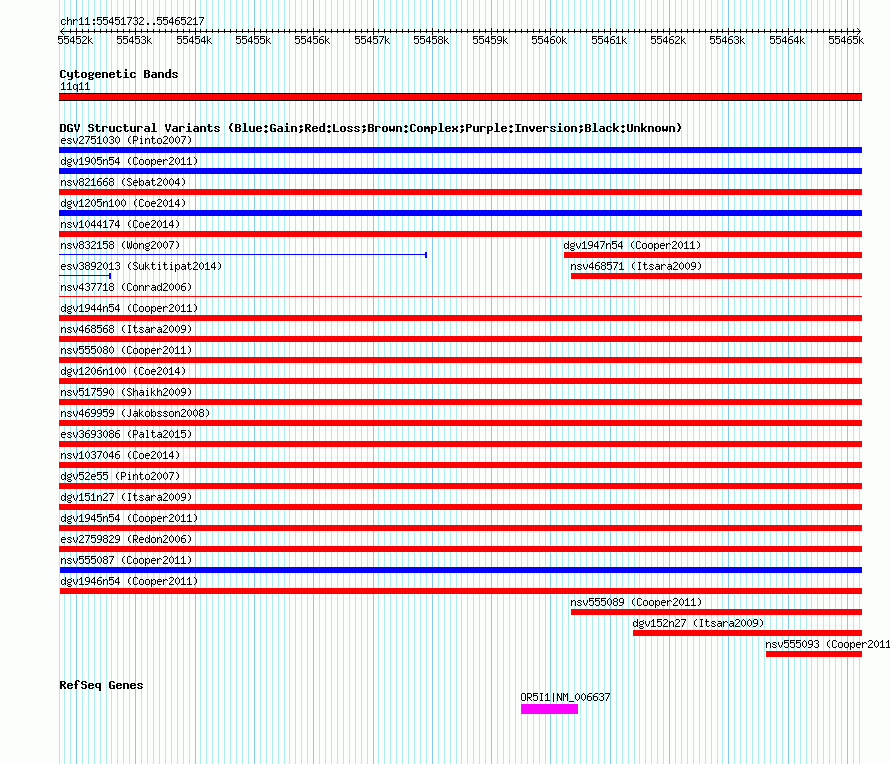Select the blue nsv555087 gain bar

tap(460, 570)
